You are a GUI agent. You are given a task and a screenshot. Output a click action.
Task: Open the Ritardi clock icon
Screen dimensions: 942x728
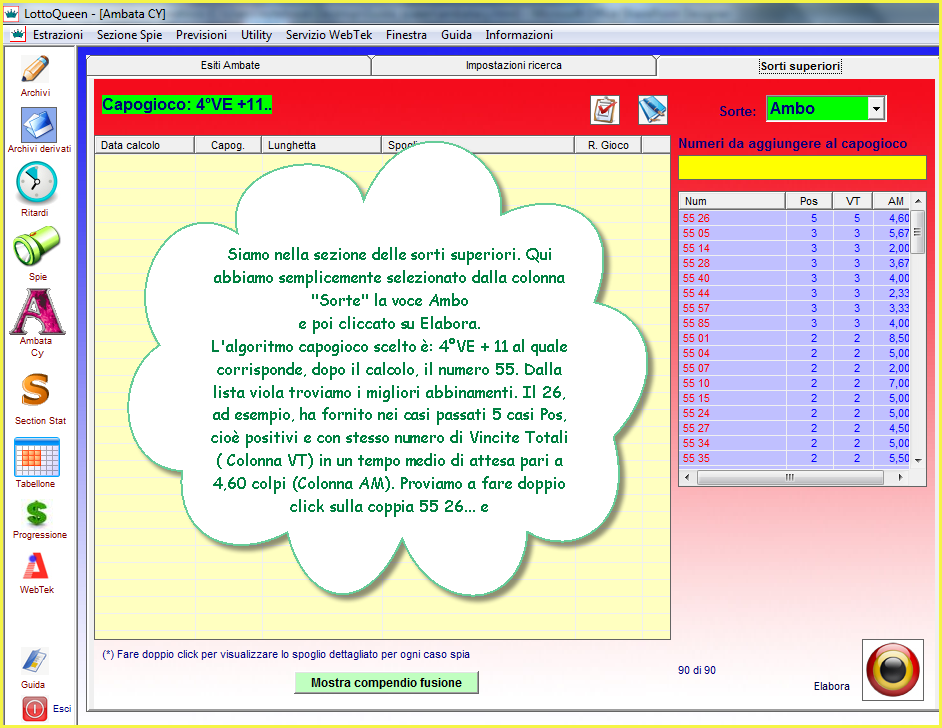coord(36,183)
